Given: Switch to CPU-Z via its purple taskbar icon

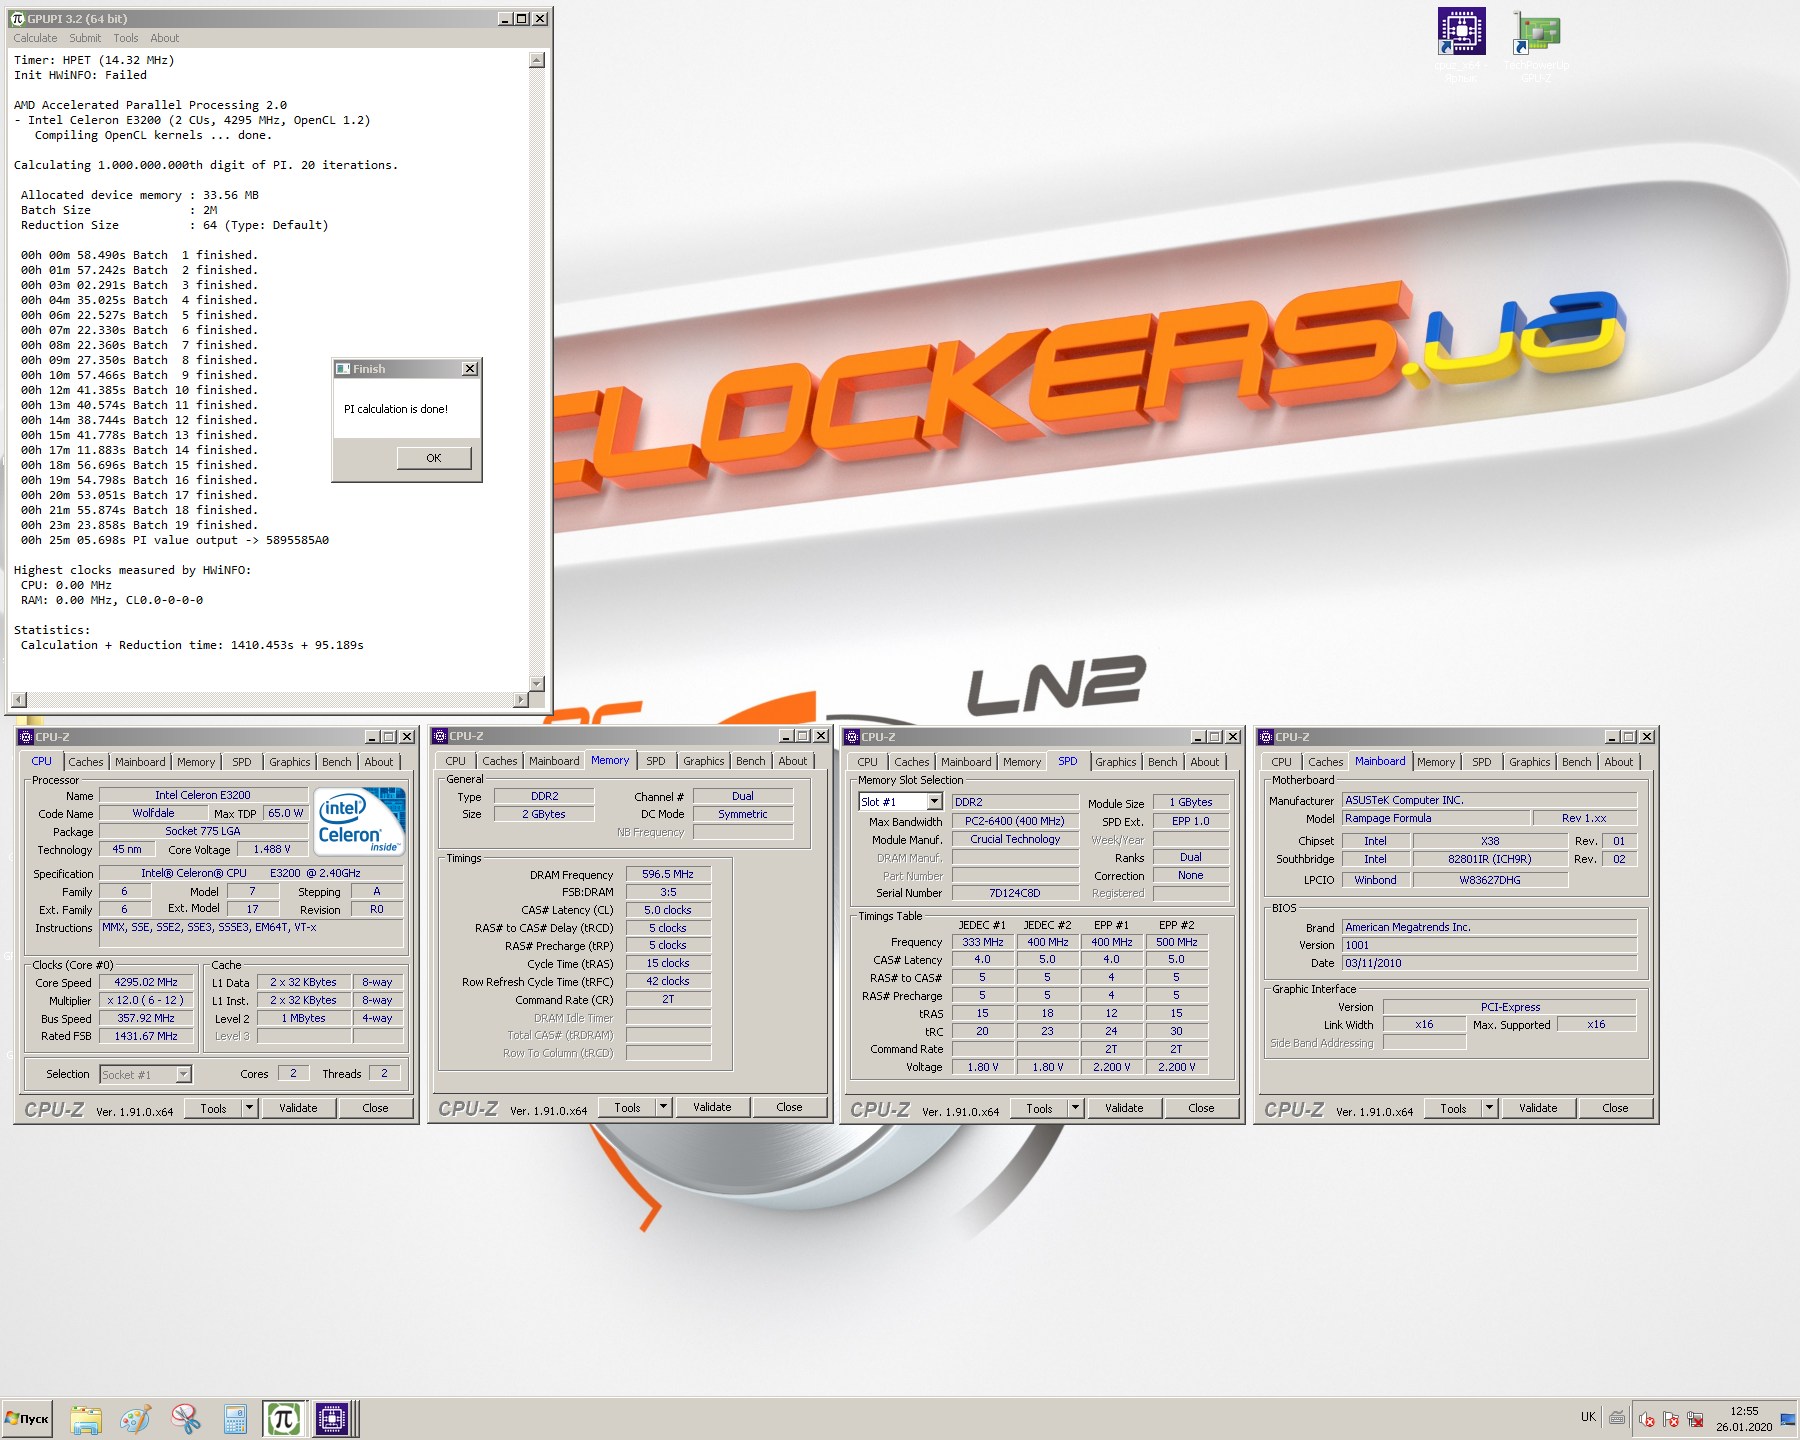Looking at the screenshot, I should coord(332,1419).
